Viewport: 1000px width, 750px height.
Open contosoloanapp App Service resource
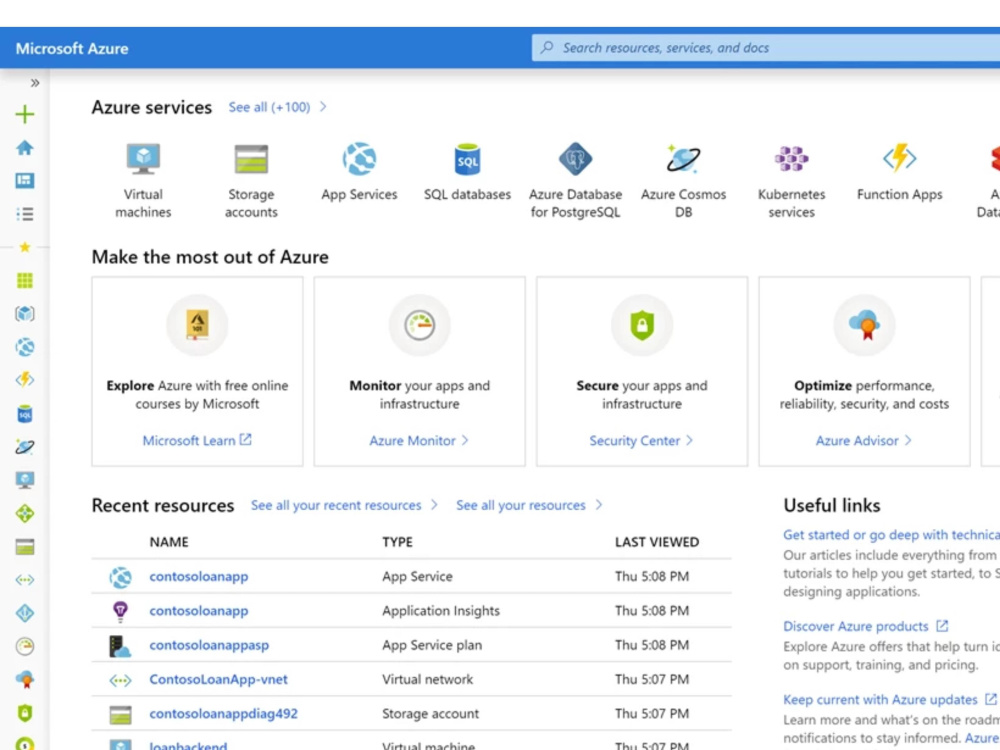point(199,577)
